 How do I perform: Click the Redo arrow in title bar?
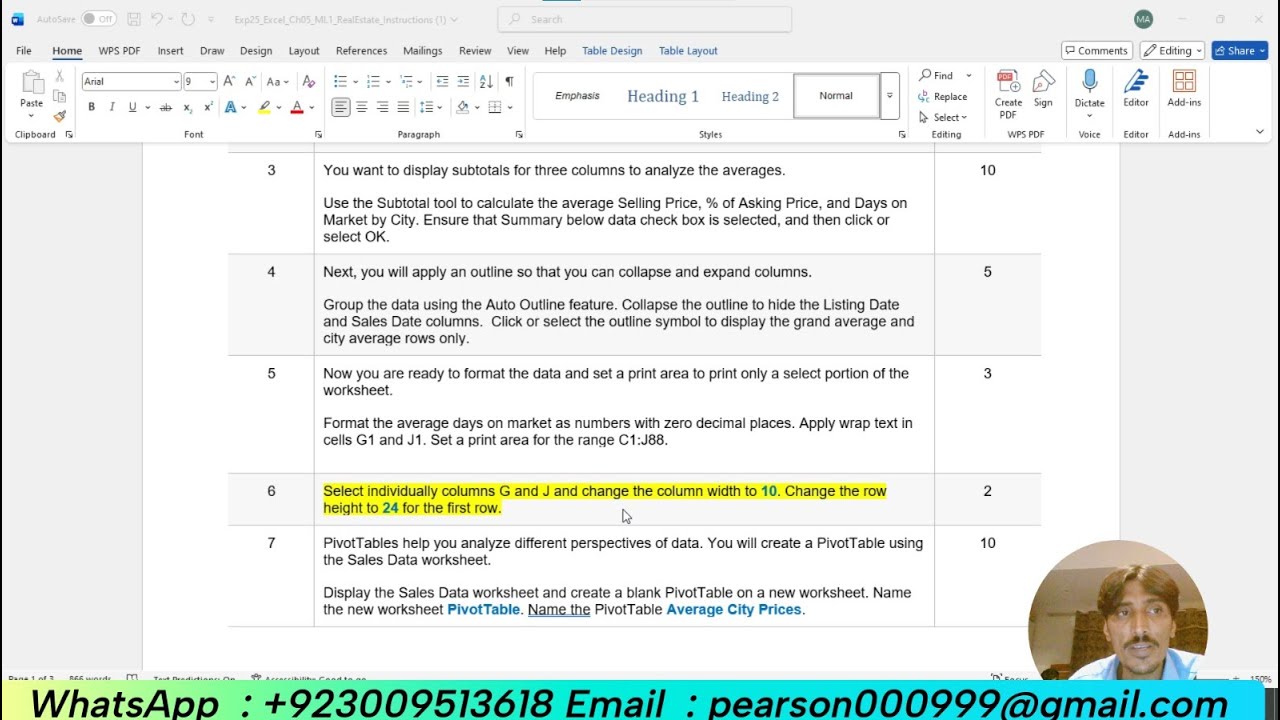coord(188,19)
